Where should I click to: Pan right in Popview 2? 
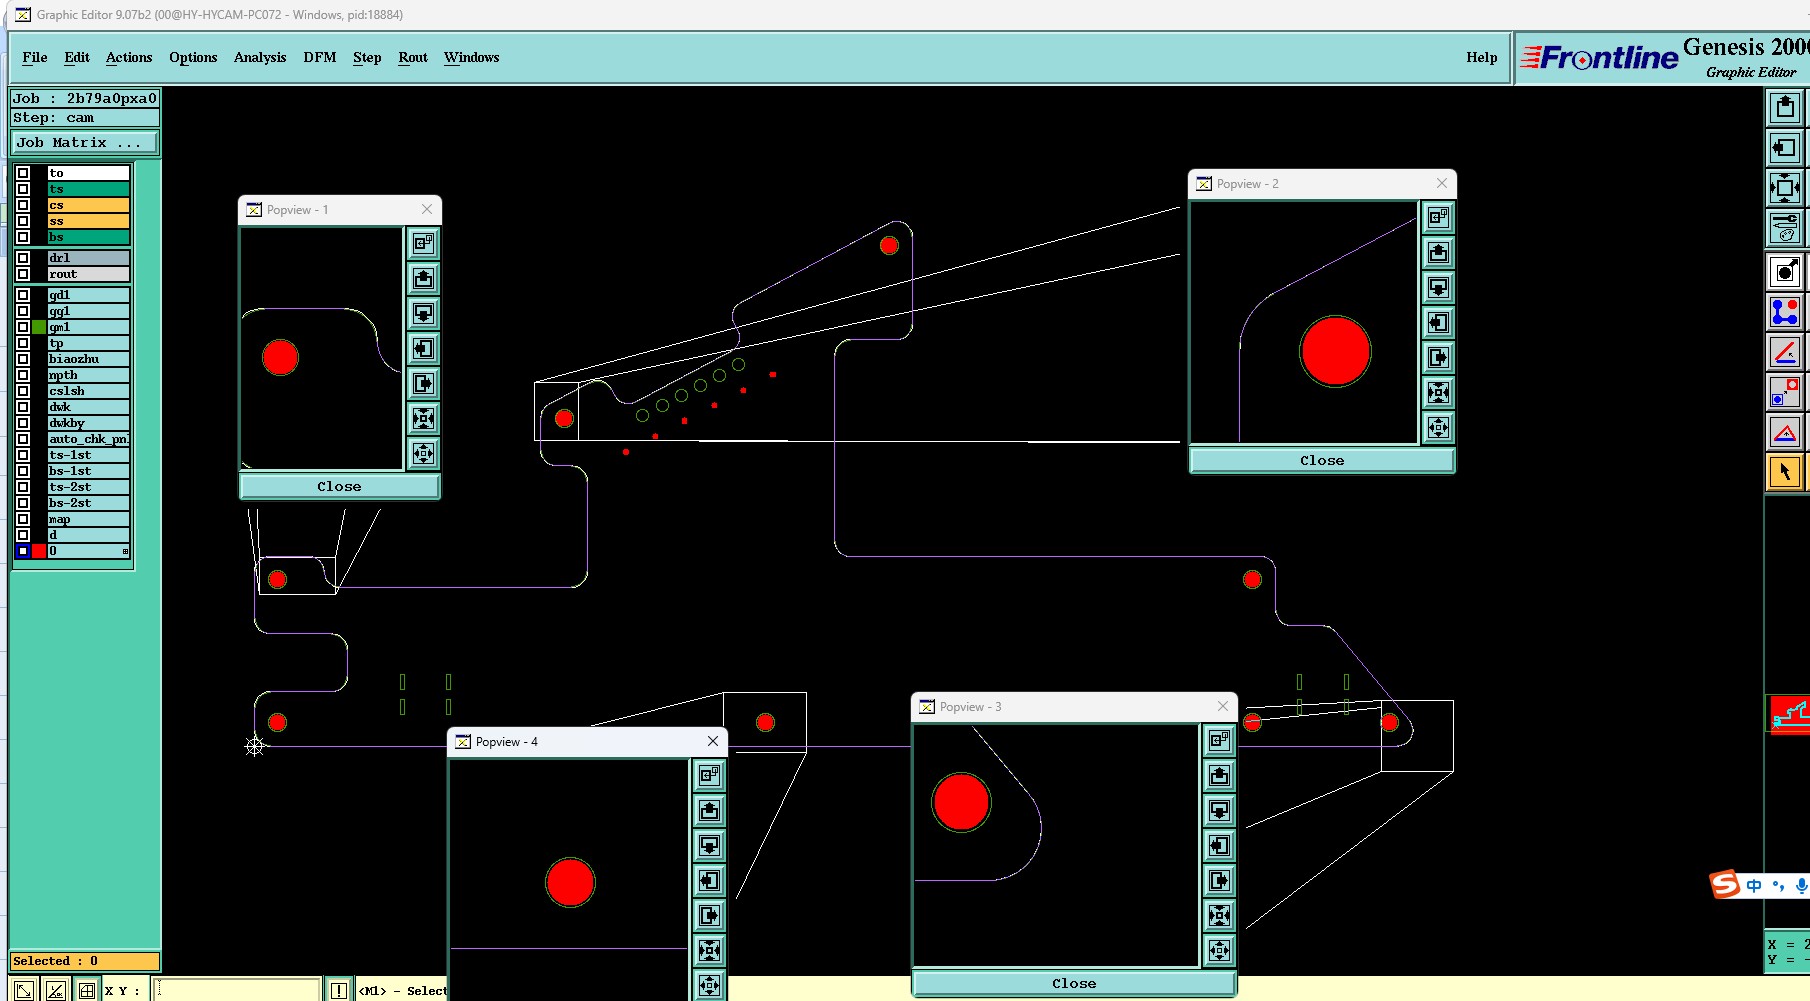(x=1439, y=357)
